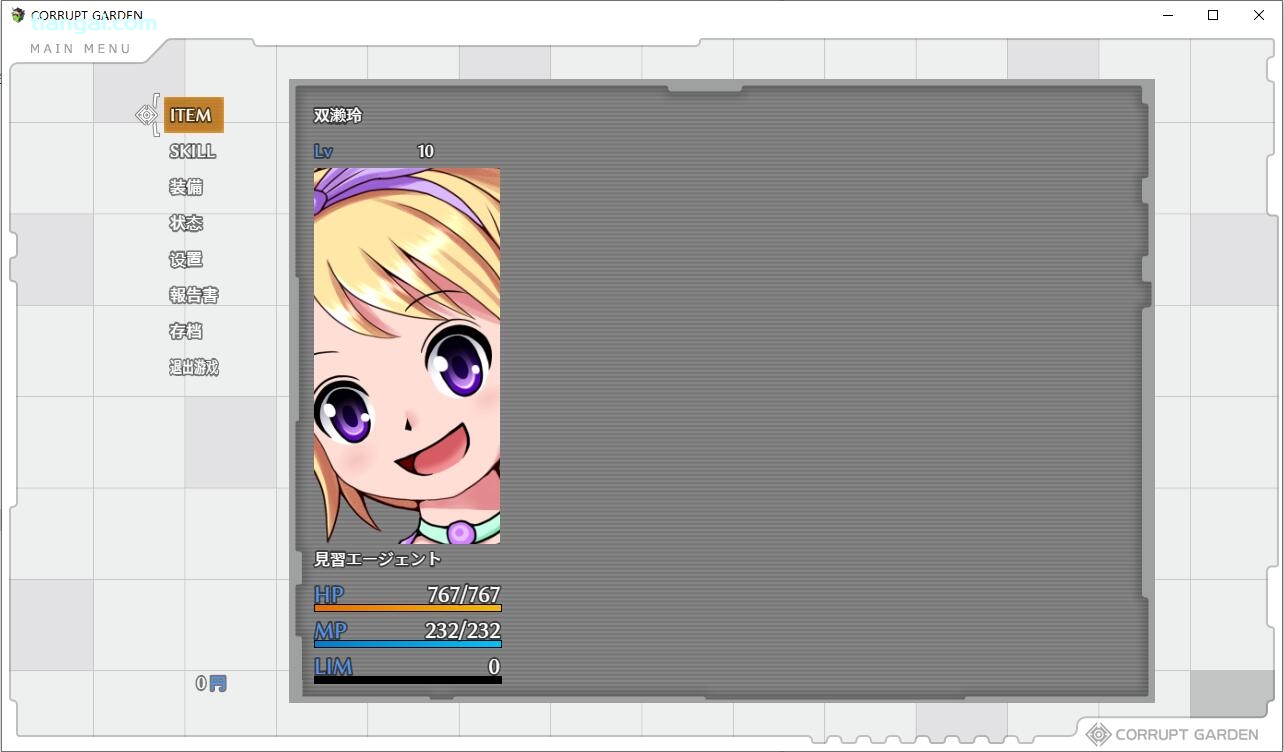Select the 双瀬玲 character portrait

point(407,356)
